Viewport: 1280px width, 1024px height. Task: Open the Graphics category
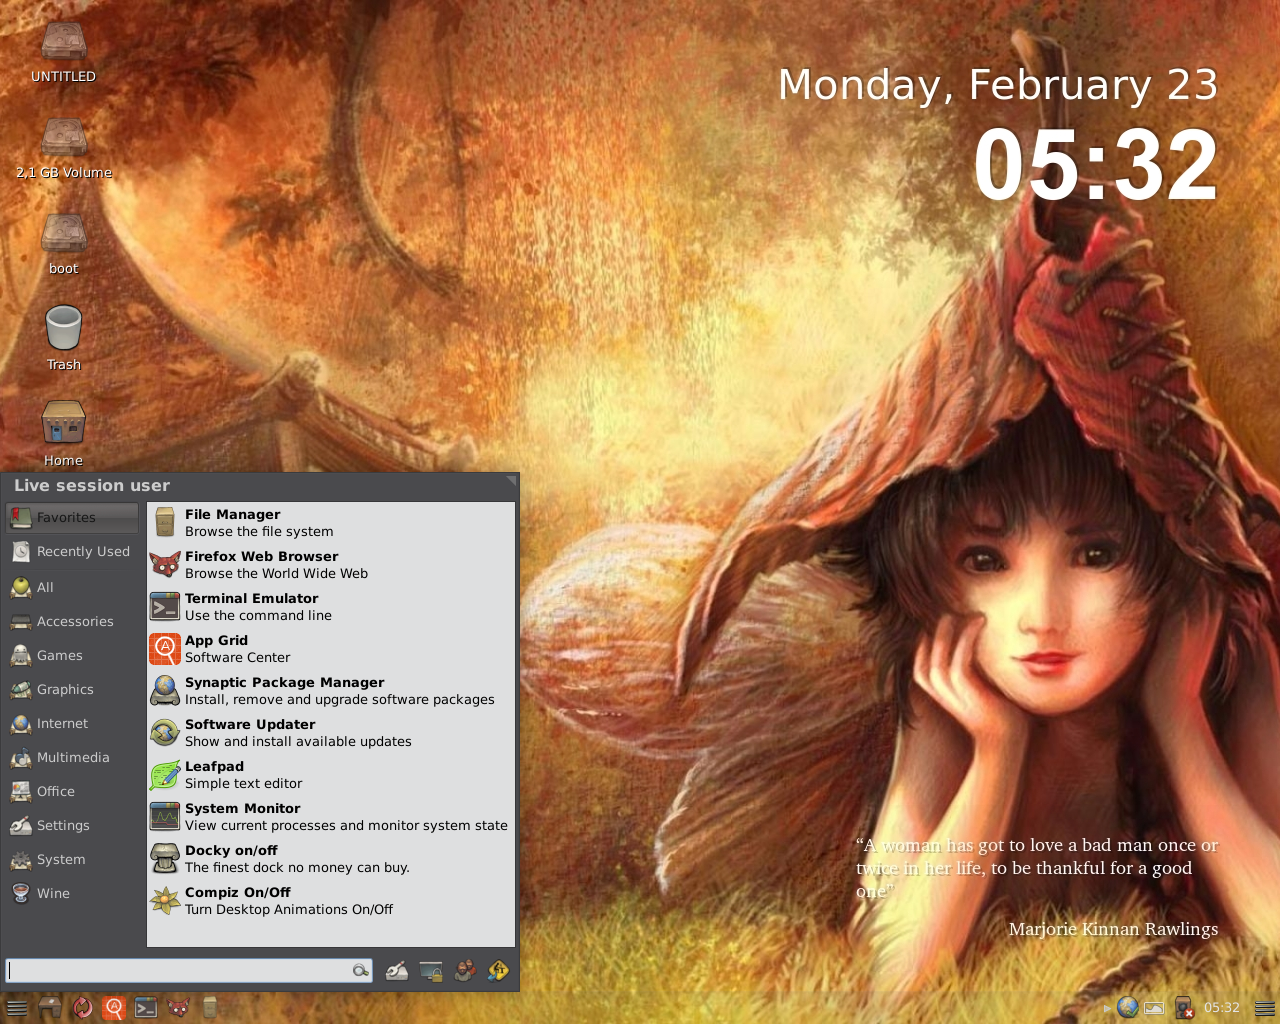coord(73,690)
